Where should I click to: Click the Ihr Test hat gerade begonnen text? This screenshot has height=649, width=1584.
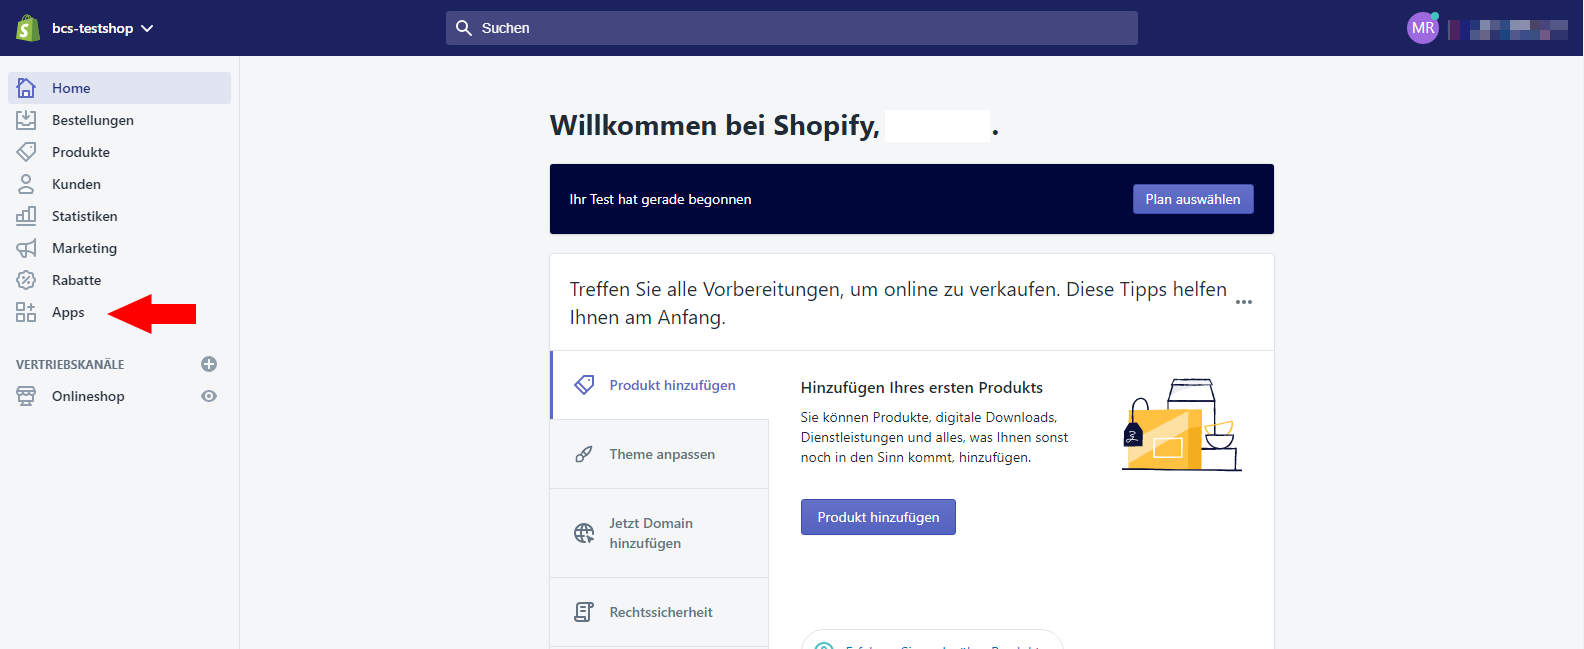[x=660, y=199]
